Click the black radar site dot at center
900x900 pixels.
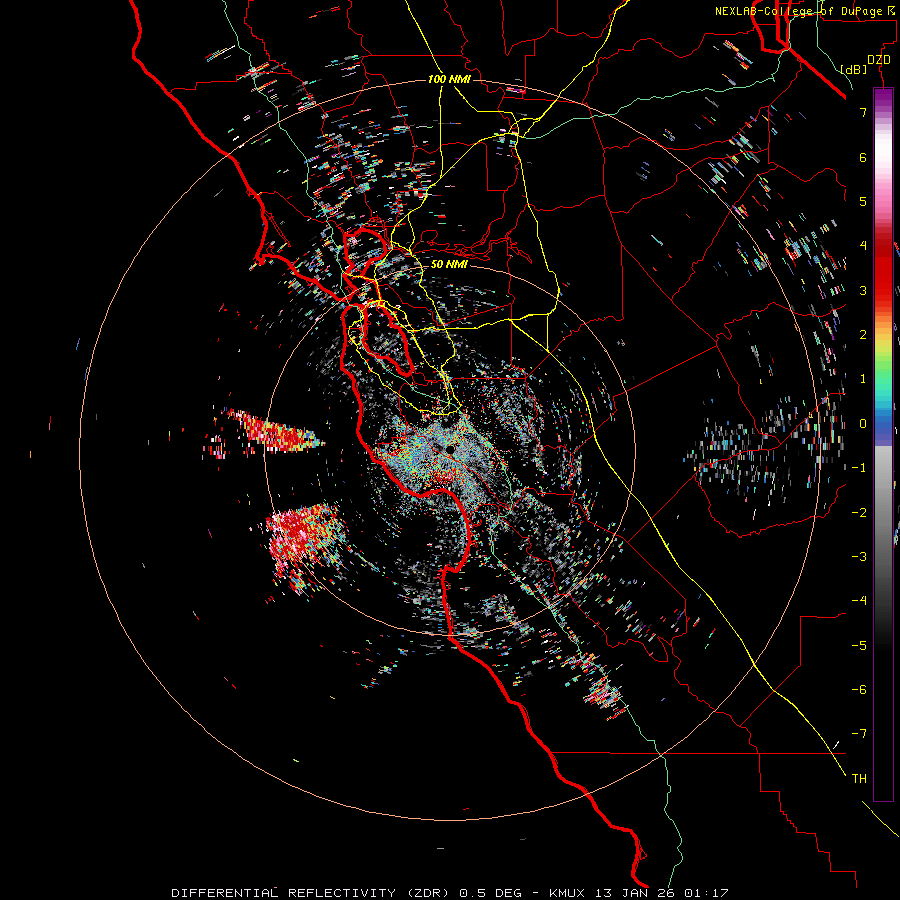pos(451,448)
